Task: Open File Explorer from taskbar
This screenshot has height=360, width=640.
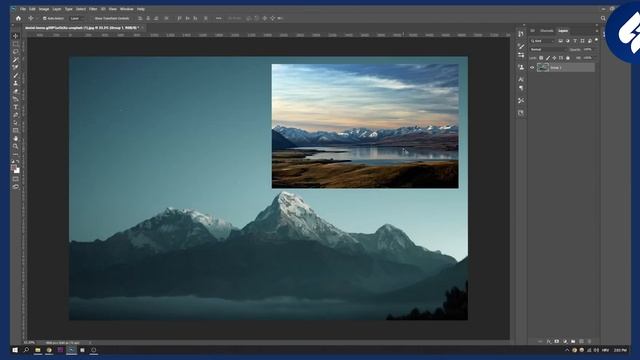Action: pyautogui.click(x=38, y=350)
